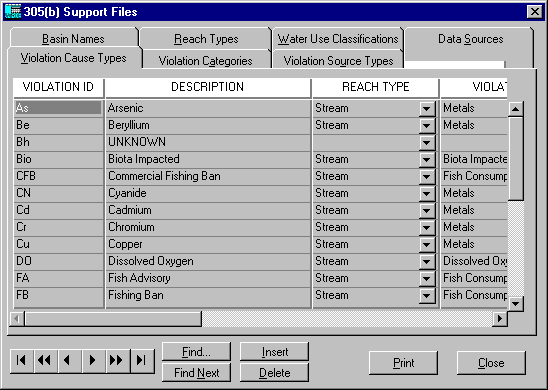Click the 'Fish Advisory' description cell
Viewport: 548px width, 390px height.
pos(208,278)
